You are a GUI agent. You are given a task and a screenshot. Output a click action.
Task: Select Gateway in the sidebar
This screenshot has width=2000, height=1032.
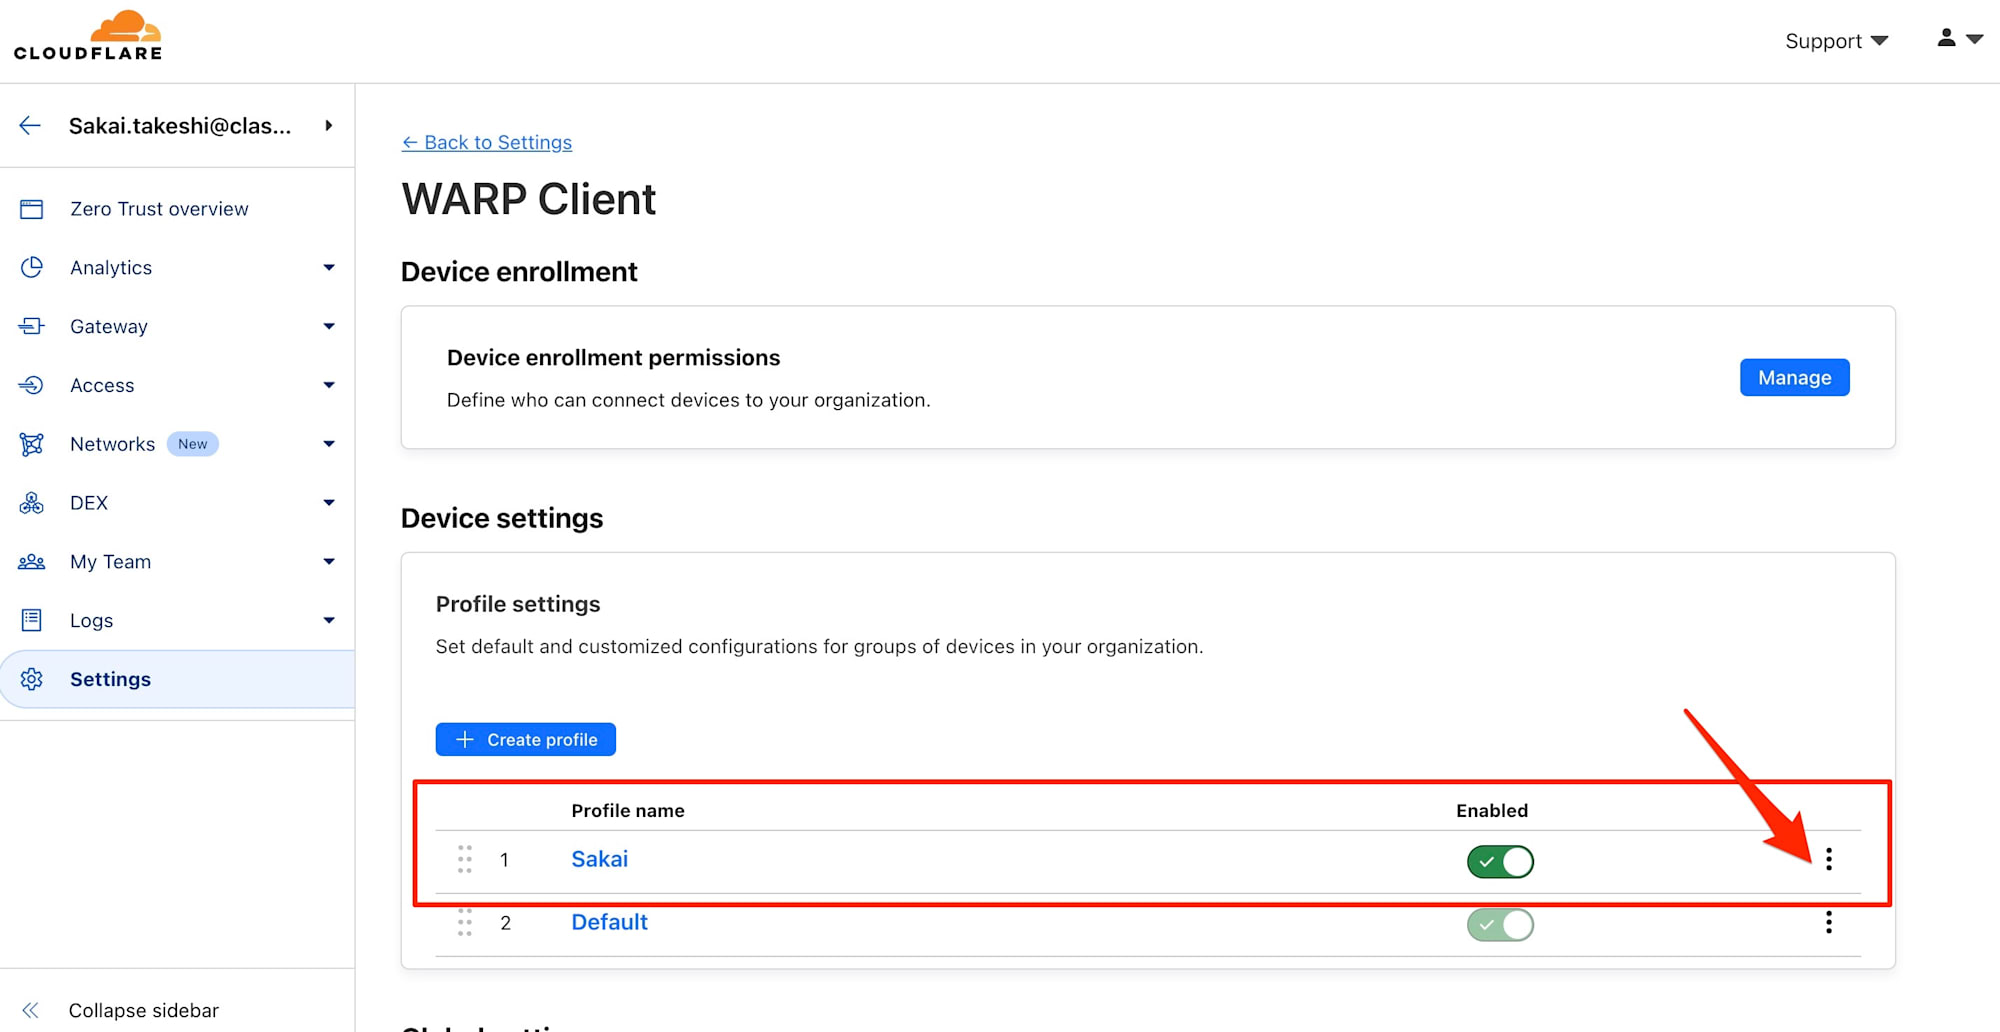[109, 326]
